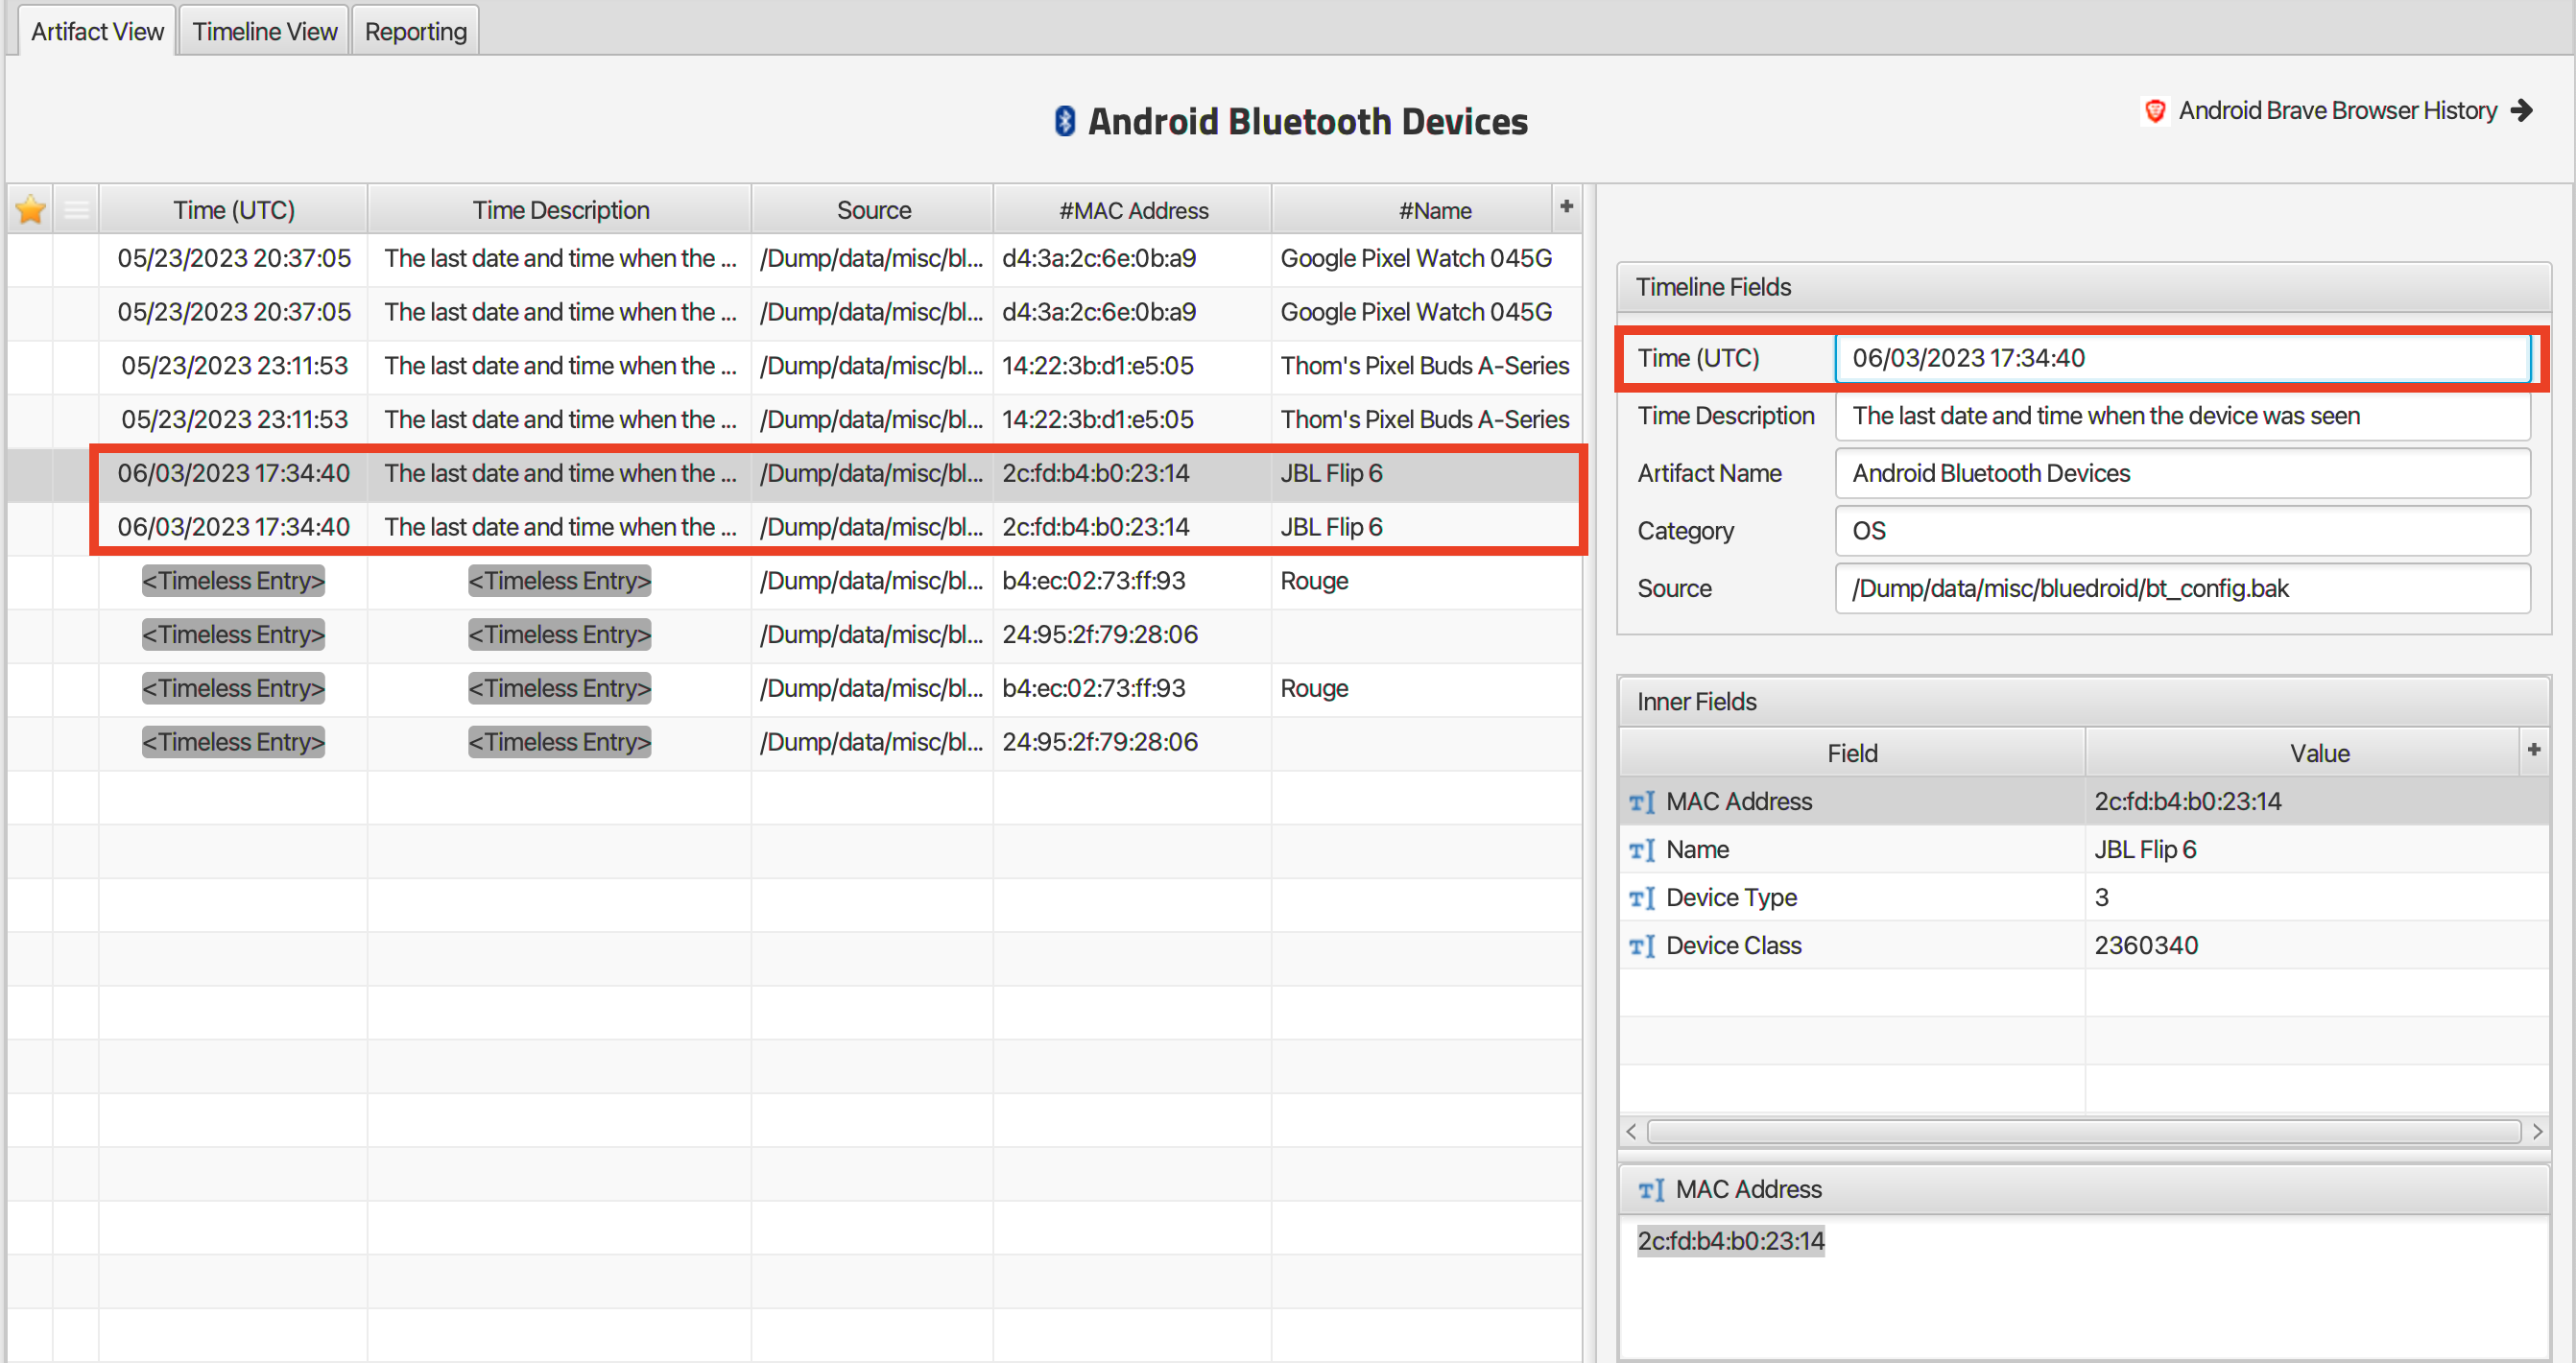The height and width of the screenshot is (1363, 2576).
Task: Click the Source path field bt_config.bak
Action: pyautogui.click(x=2182, y=589)
